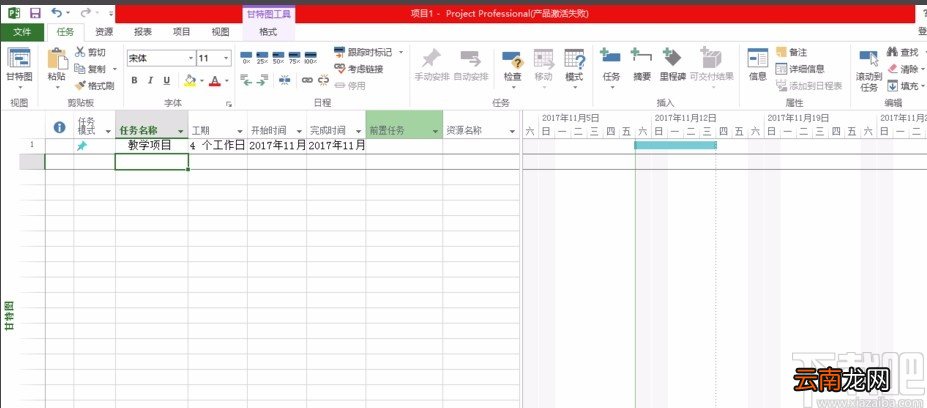Click the empty task name cell in row 2

[x=151, y=161]
